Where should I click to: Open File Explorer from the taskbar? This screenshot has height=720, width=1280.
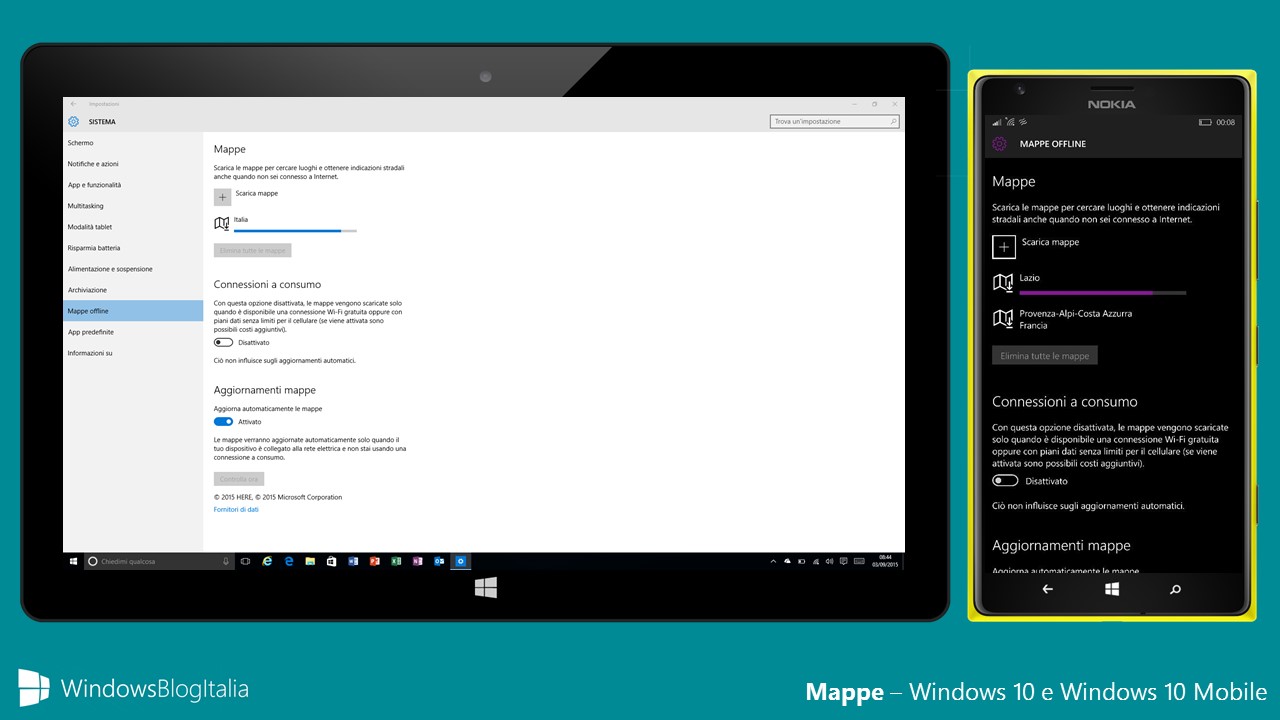point(310,562)
